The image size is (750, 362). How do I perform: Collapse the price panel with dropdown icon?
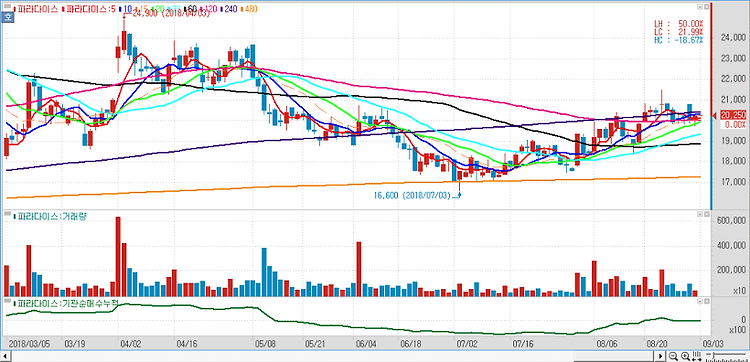[700, 7]
